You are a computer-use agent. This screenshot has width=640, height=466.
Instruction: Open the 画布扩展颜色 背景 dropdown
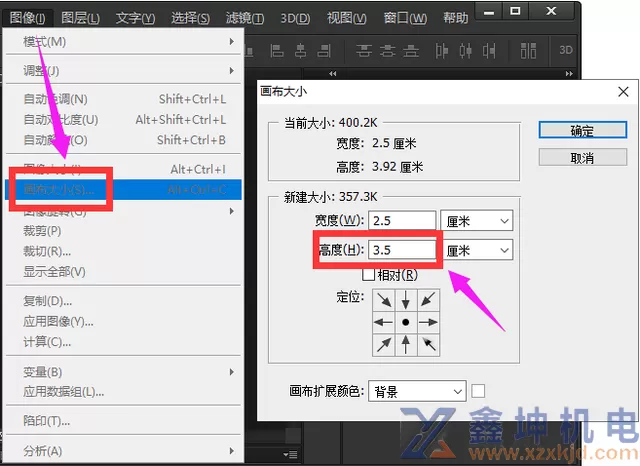click(417, 392)
